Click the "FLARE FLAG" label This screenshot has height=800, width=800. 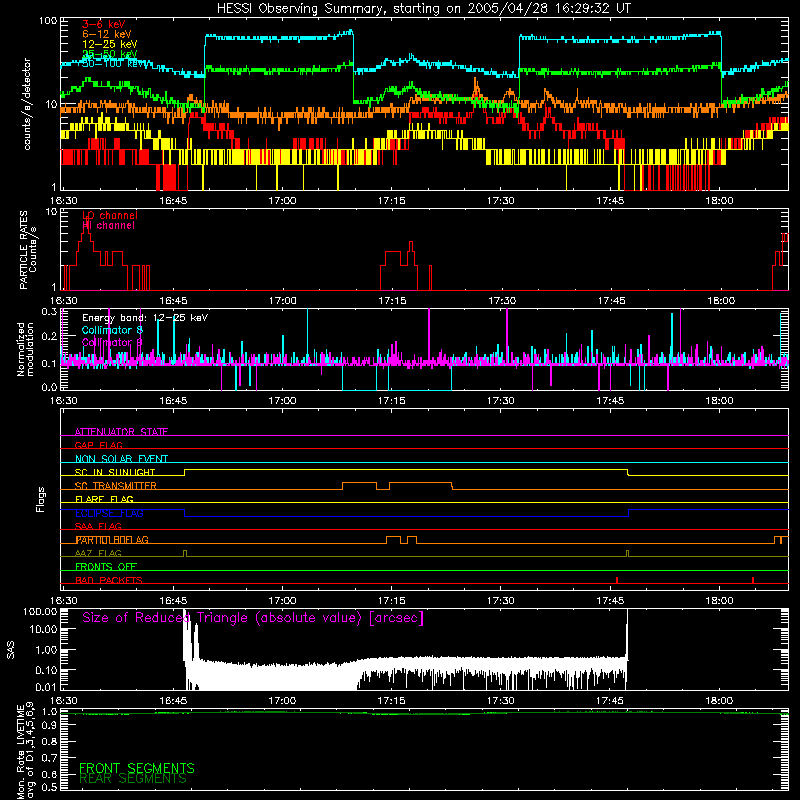pyautogui.click(x=104, y=499)
